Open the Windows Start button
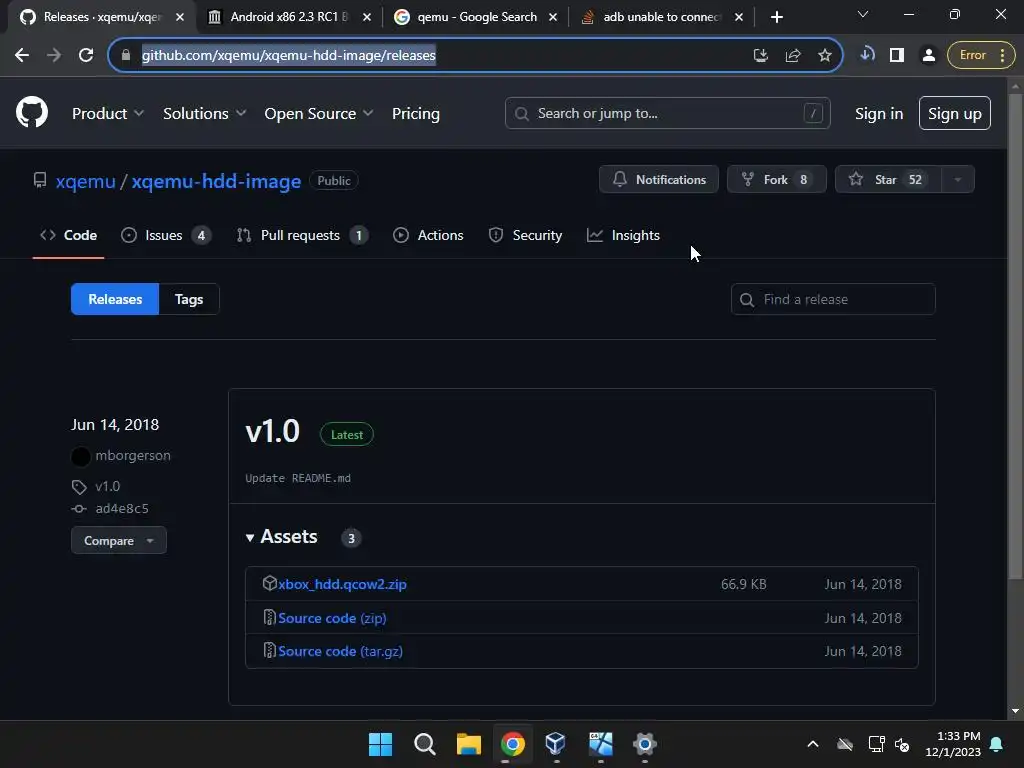Screen dimensions: 1024x768 tap(380, 744)
